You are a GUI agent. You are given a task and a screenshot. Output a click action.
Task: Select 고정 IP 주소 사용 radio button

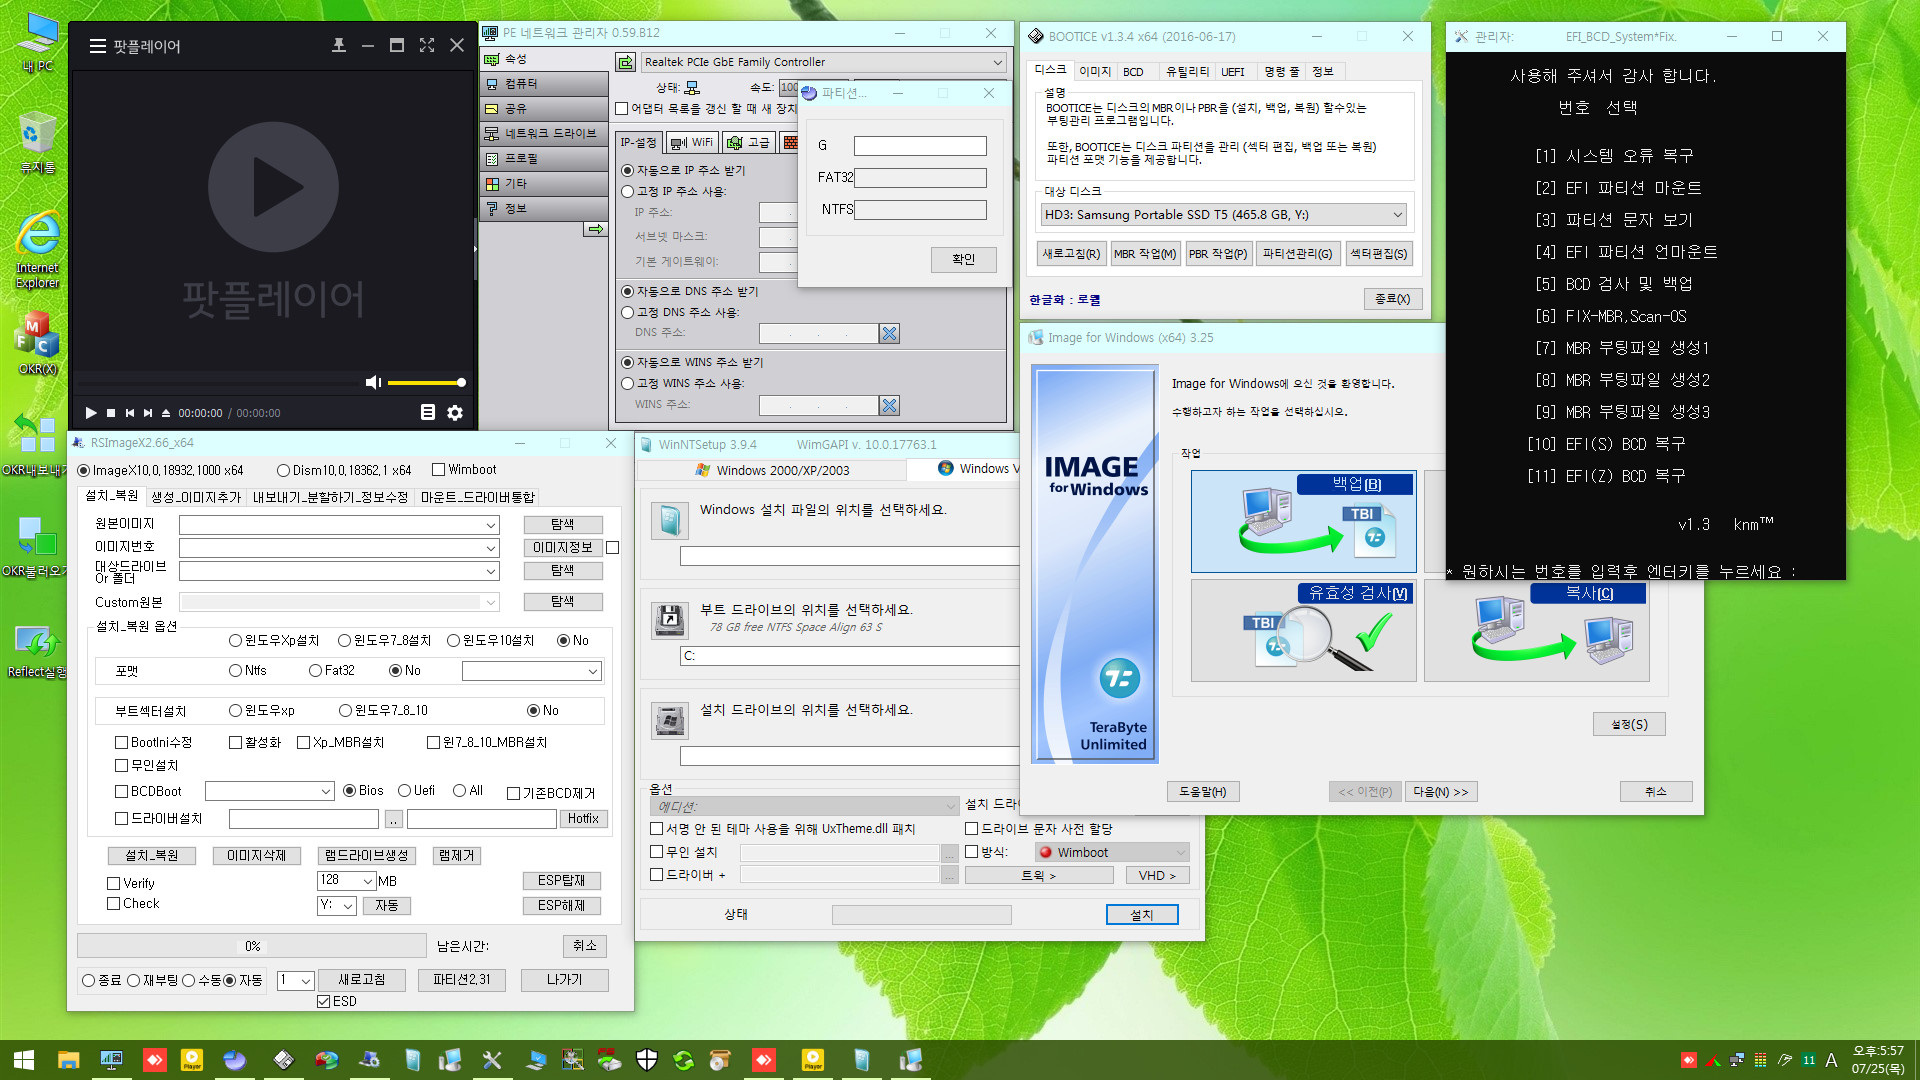(627, 191)
